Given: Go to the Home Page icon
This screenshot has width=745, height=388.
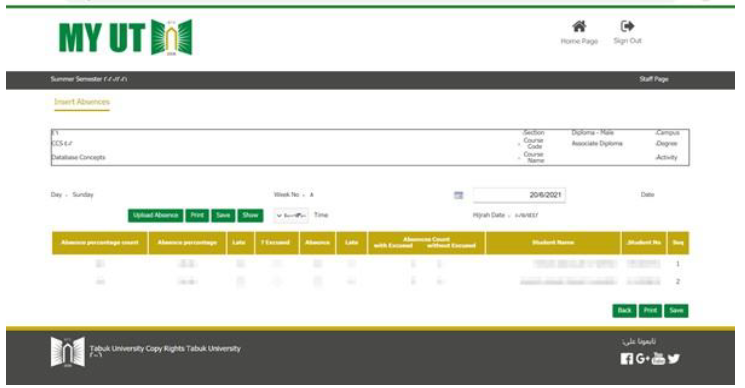Looking at the screenshot, I should [x=579, y=26].
